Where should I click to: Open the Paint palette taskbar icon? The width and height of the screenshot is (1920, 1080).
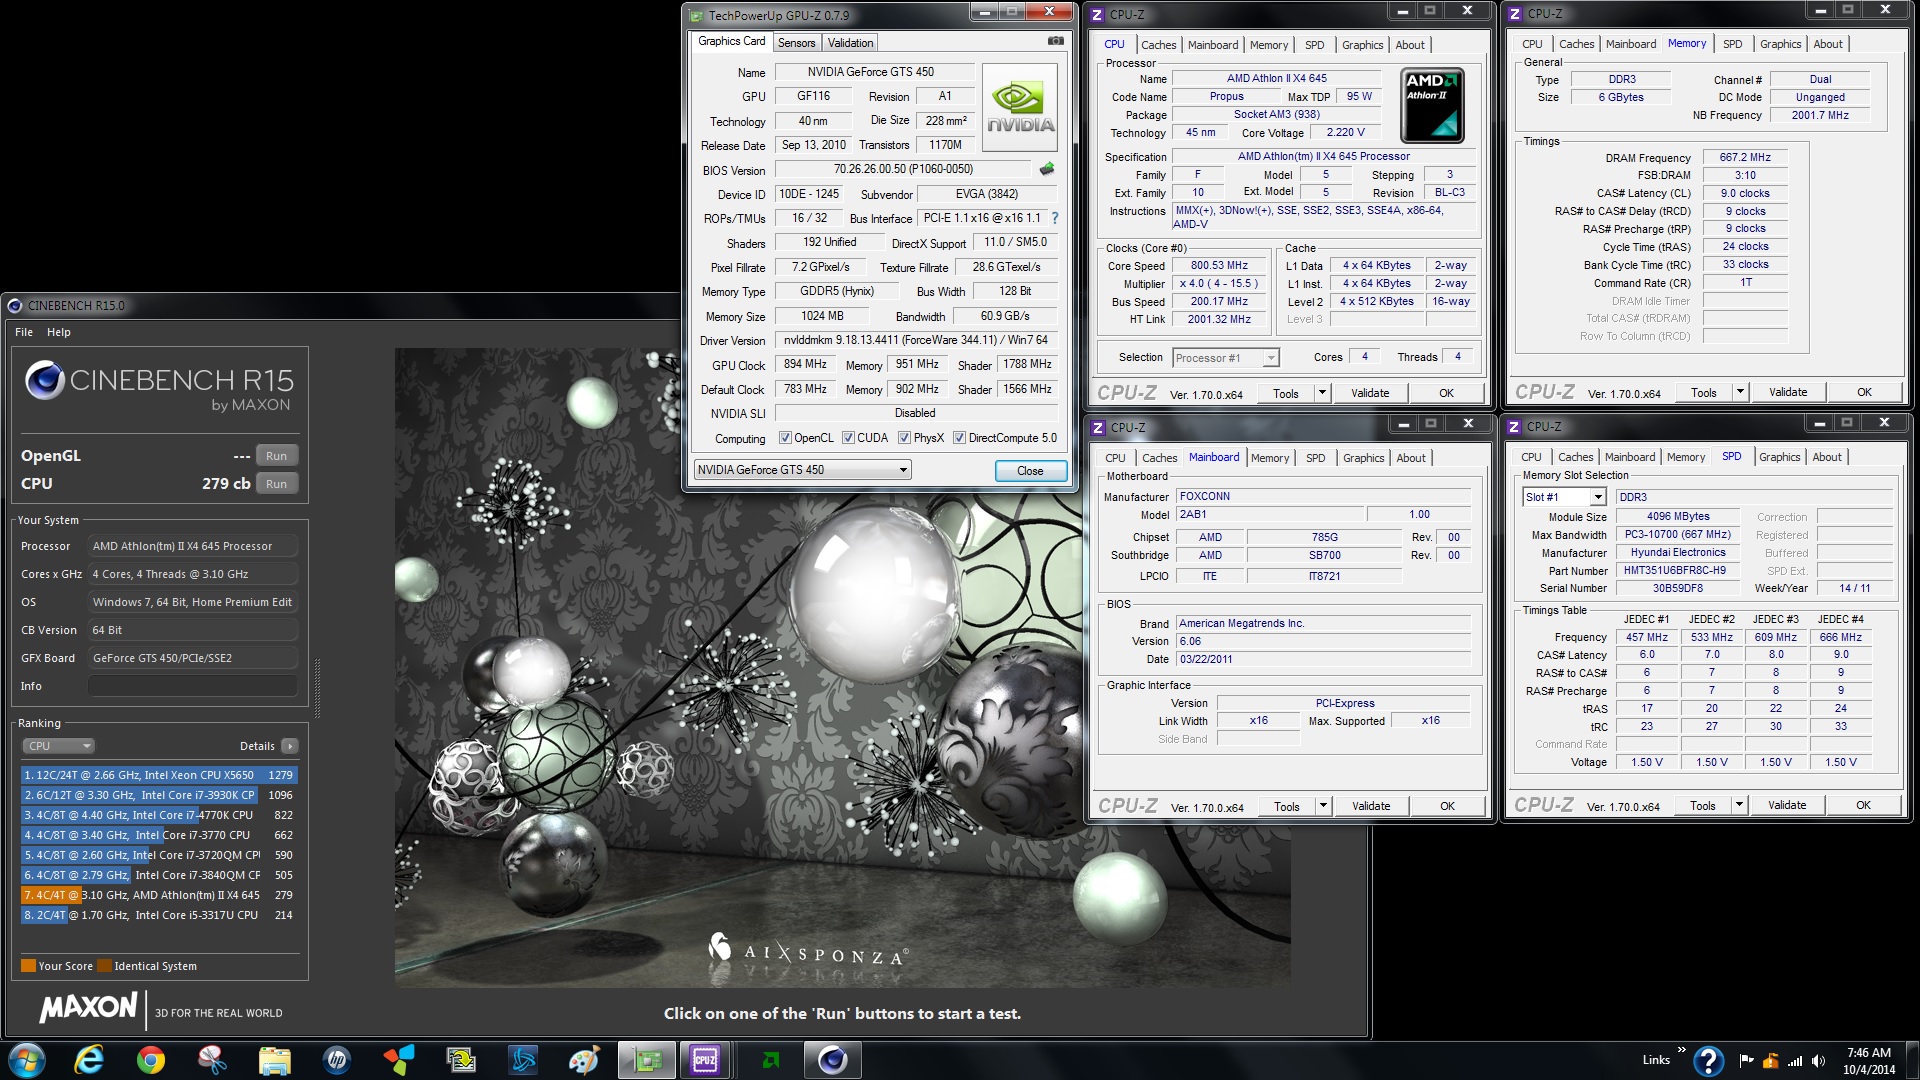(583, 1060)
